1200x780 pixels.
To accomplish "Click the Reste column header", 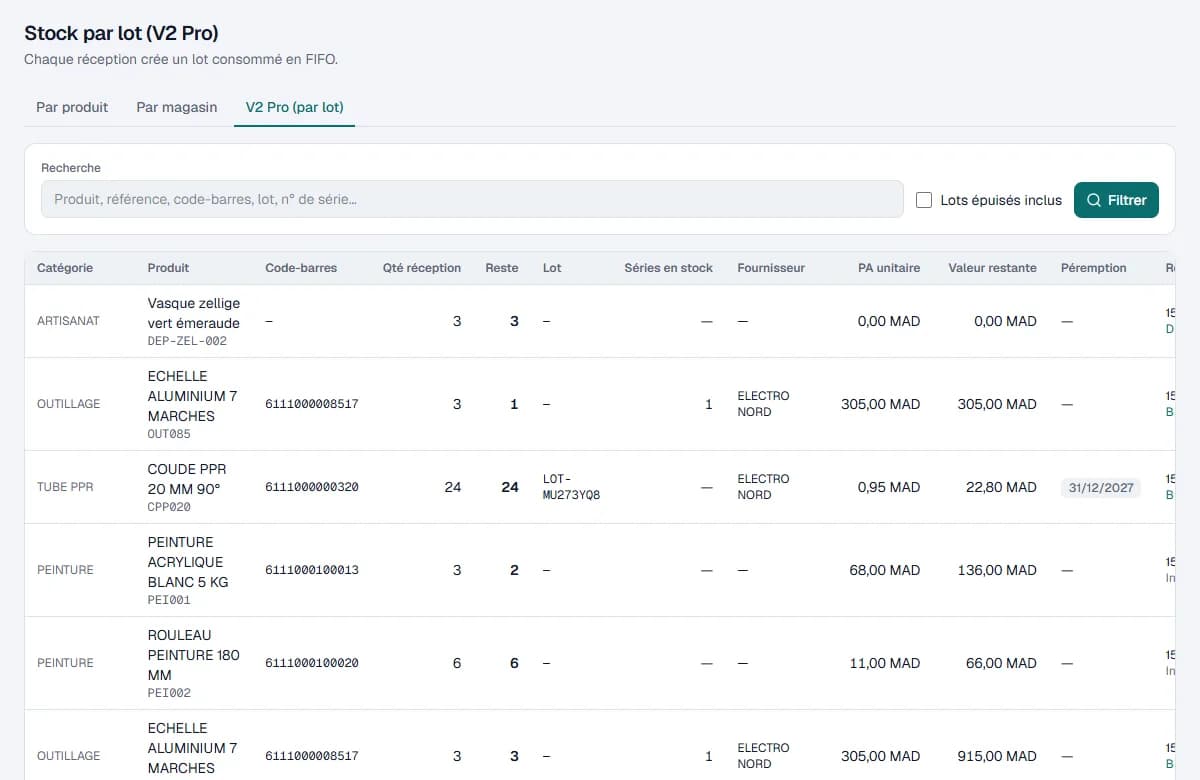I will [502, 268].
